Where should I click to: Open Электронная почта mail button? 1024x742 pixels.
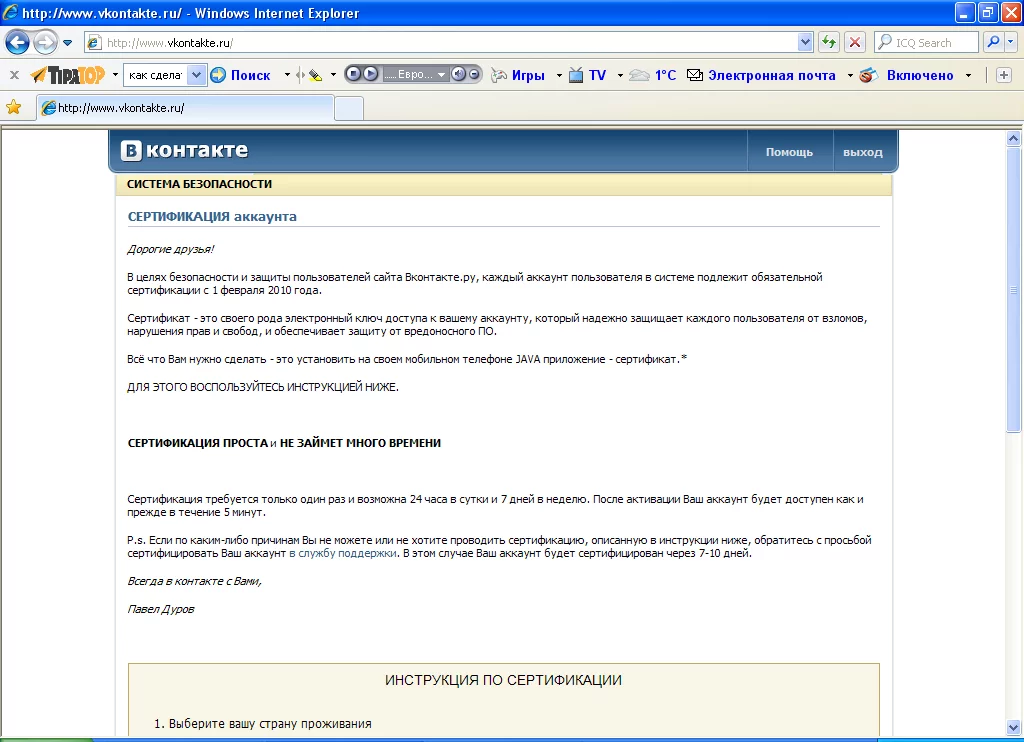pos(761,75)
